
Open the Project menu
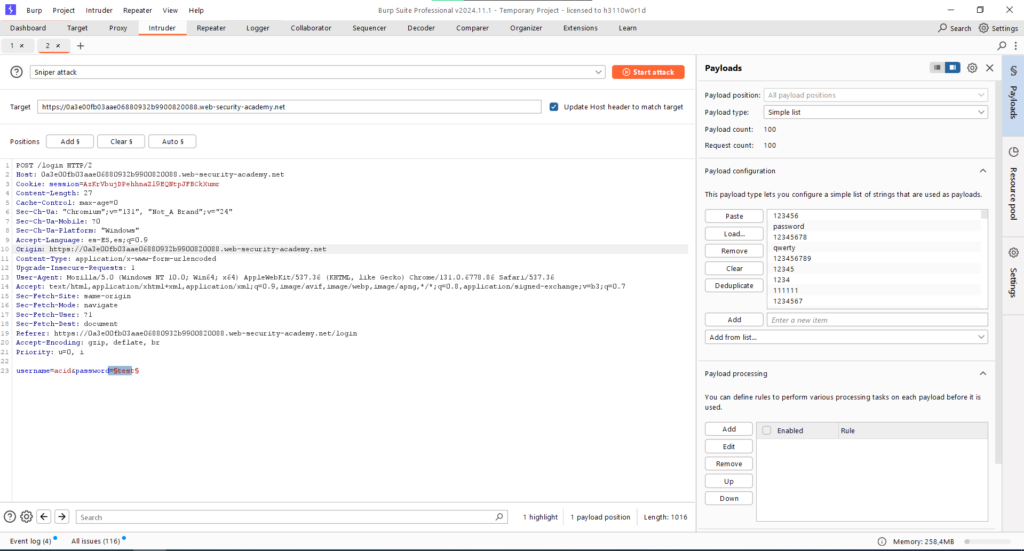[x=63, y=10]
